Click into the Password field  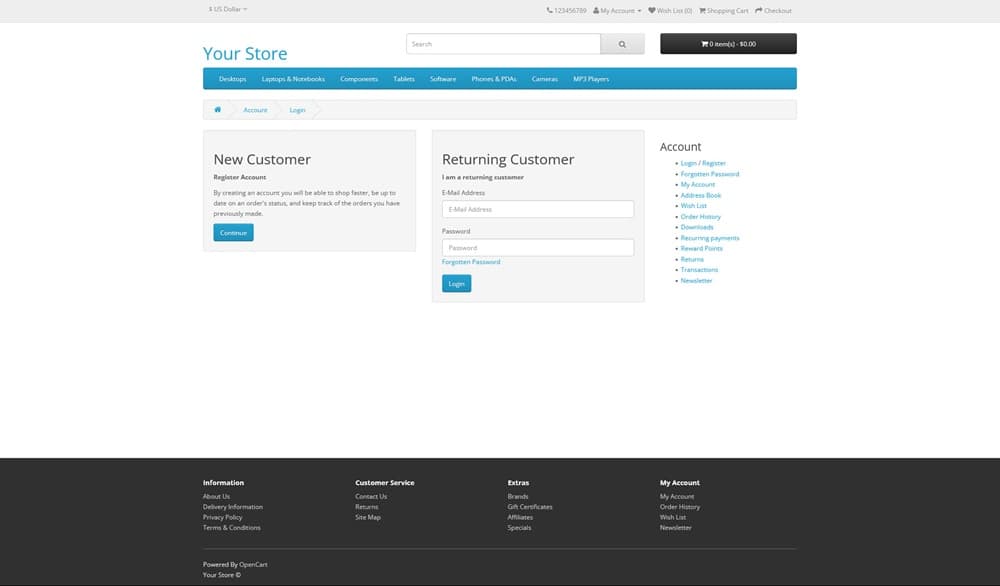(x=537, y=247)
